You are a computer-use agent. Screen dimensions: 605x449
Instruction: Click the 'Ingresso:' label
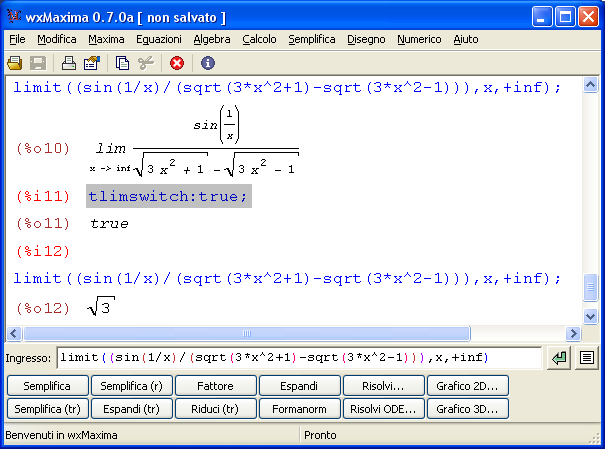tap(28, 358)
